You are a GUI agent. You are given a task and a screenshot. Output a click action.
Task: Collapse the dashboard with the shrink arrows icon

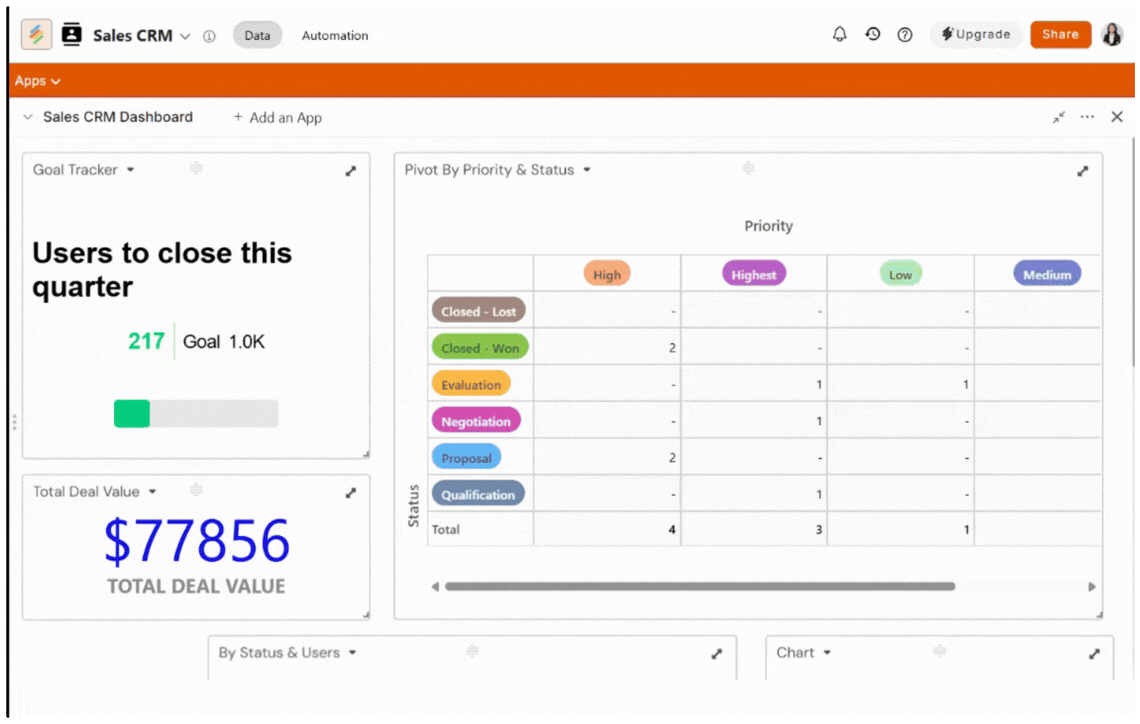tap(1059, 117)
